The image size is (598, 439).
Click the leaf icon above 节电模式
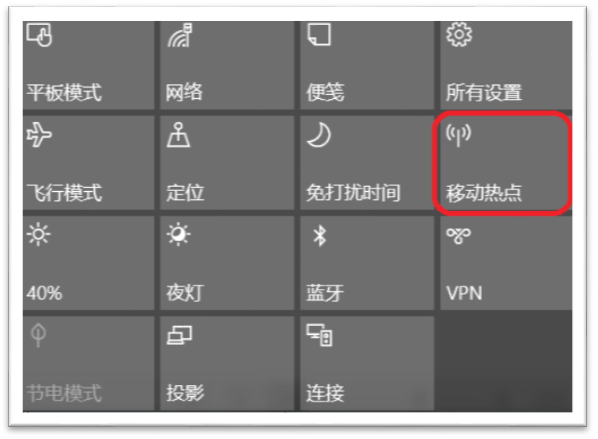(x=38, y=335)
